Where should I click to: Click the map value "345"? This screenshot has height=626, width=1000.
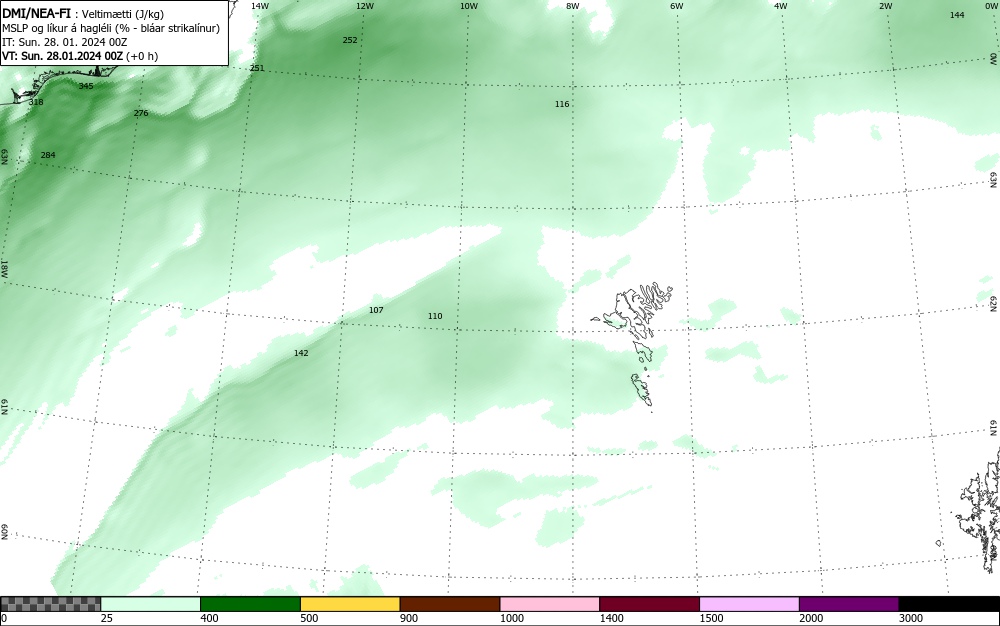click(x=85, y=86)
